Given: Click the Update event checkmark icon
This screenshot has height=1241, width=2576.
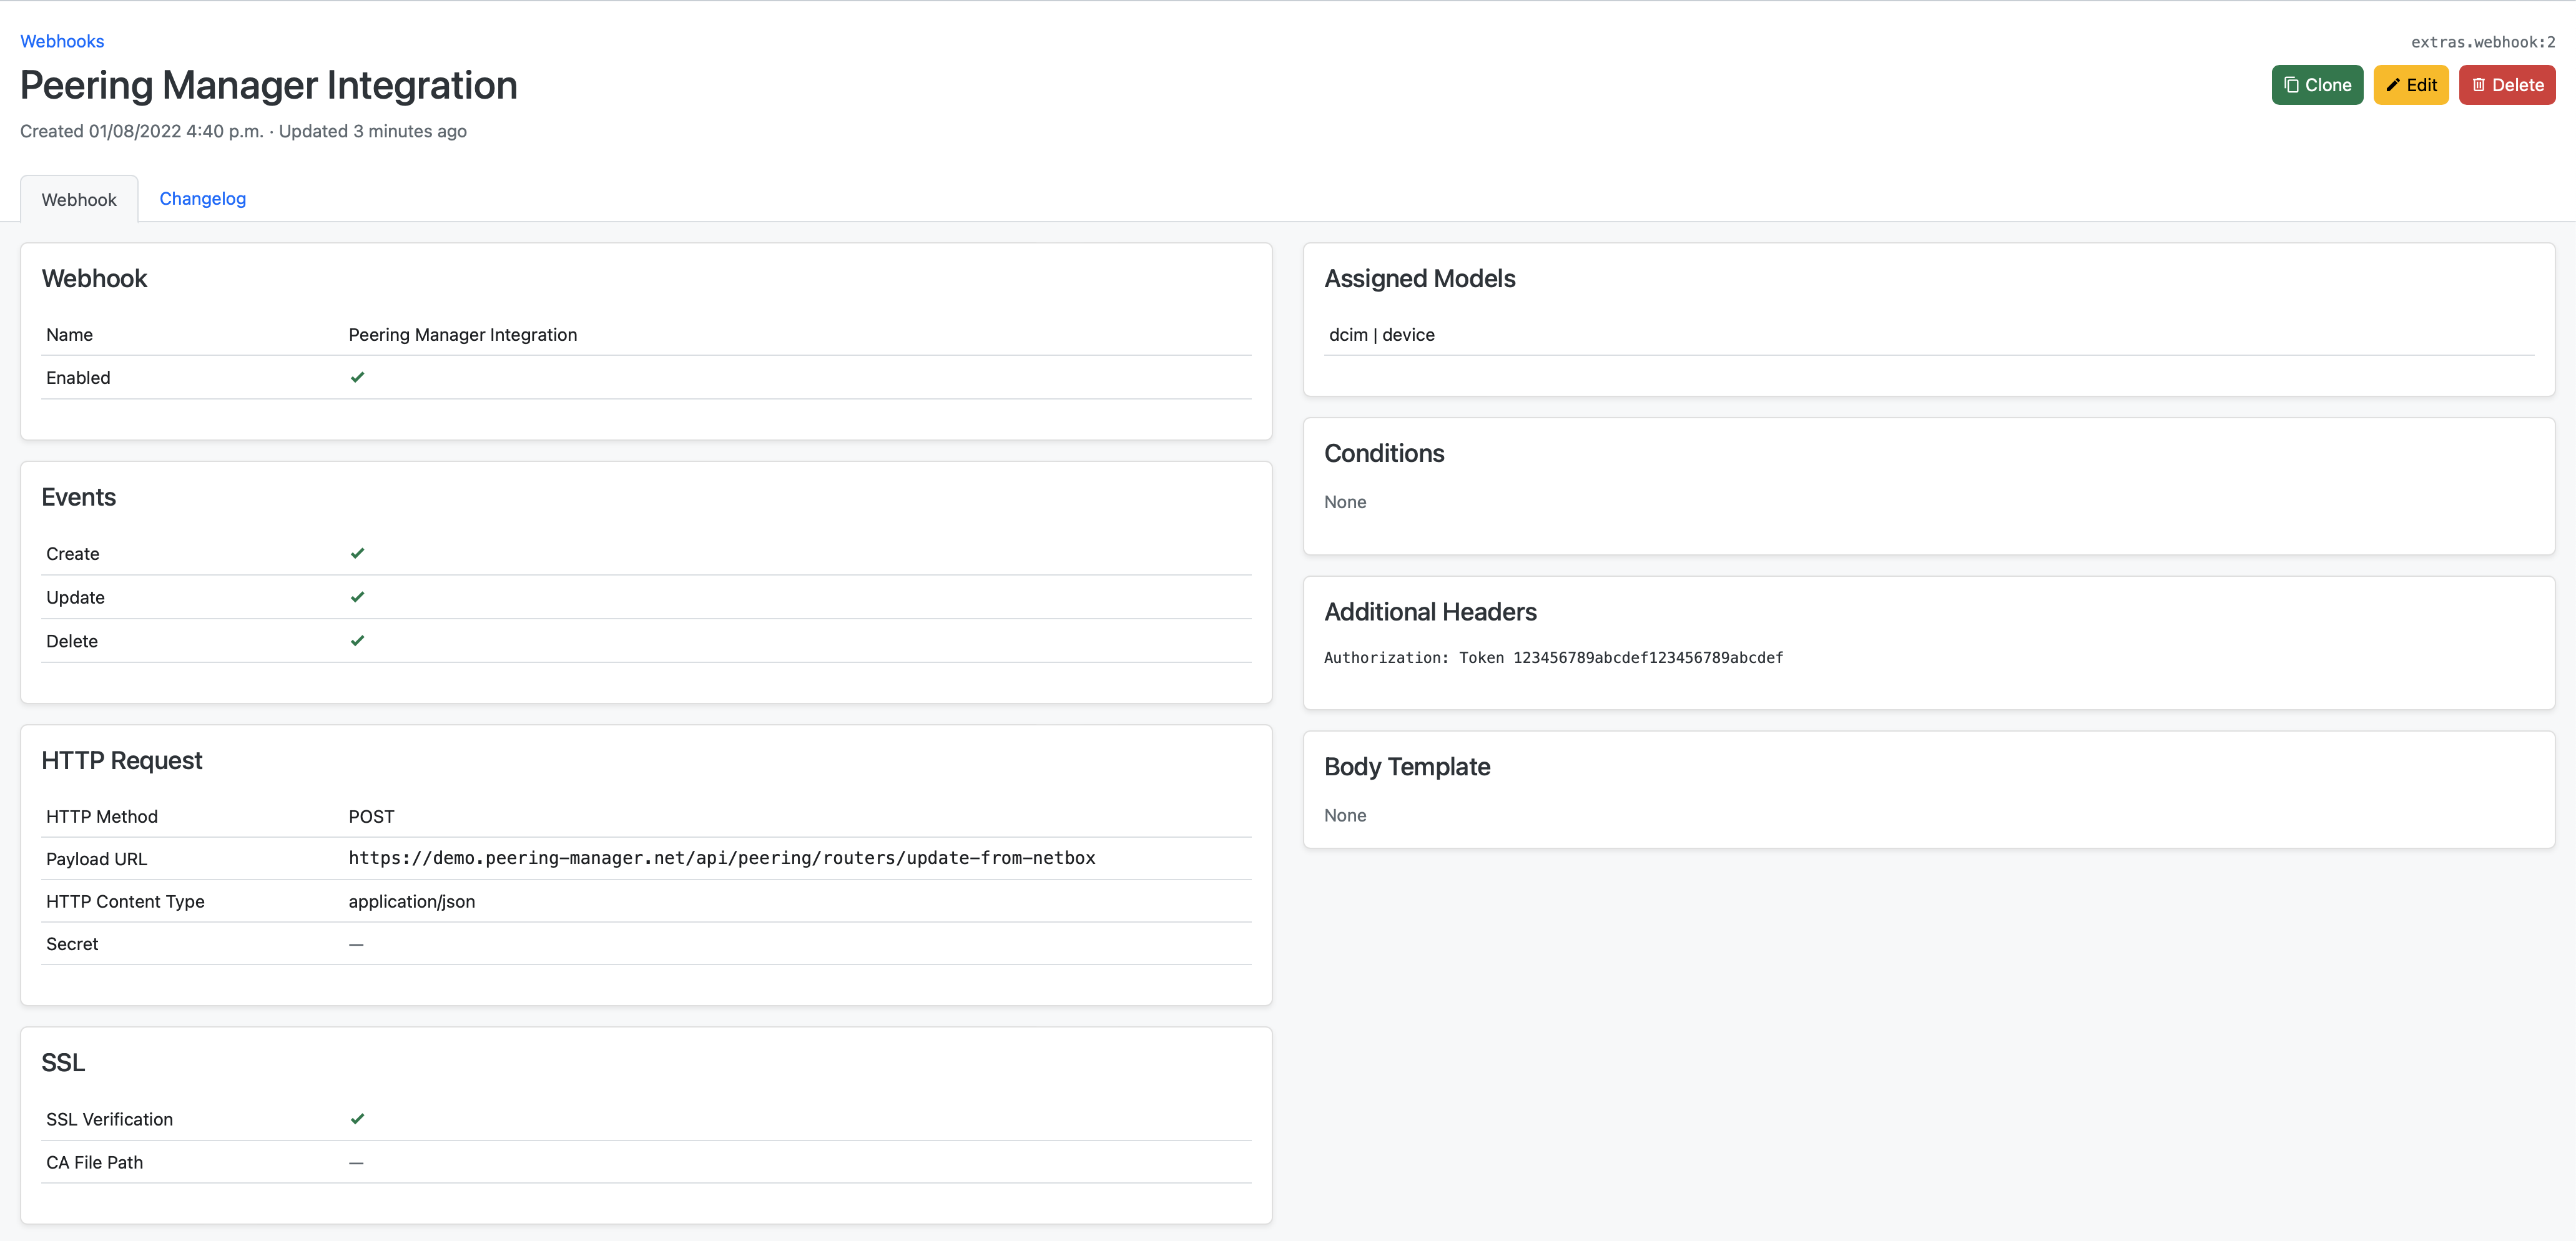Looking at the screenshot, I should point(357,597).
